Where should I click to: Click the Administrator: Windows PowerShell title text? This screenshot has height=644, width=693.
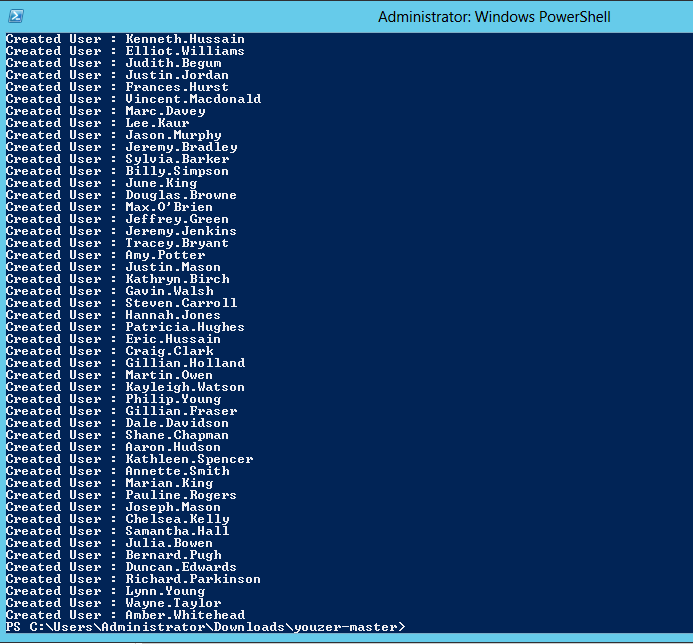point(494,17)
